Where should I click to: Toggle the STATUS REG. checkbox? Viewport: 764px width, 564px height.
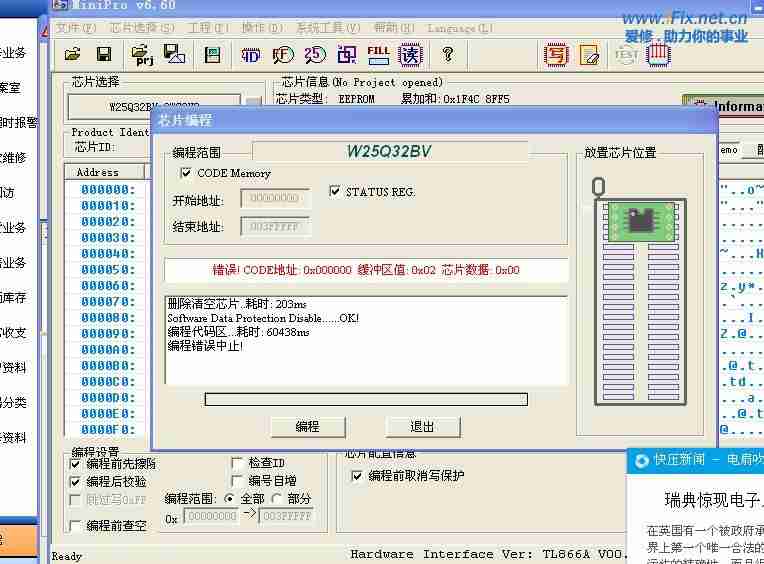(335, 192)
